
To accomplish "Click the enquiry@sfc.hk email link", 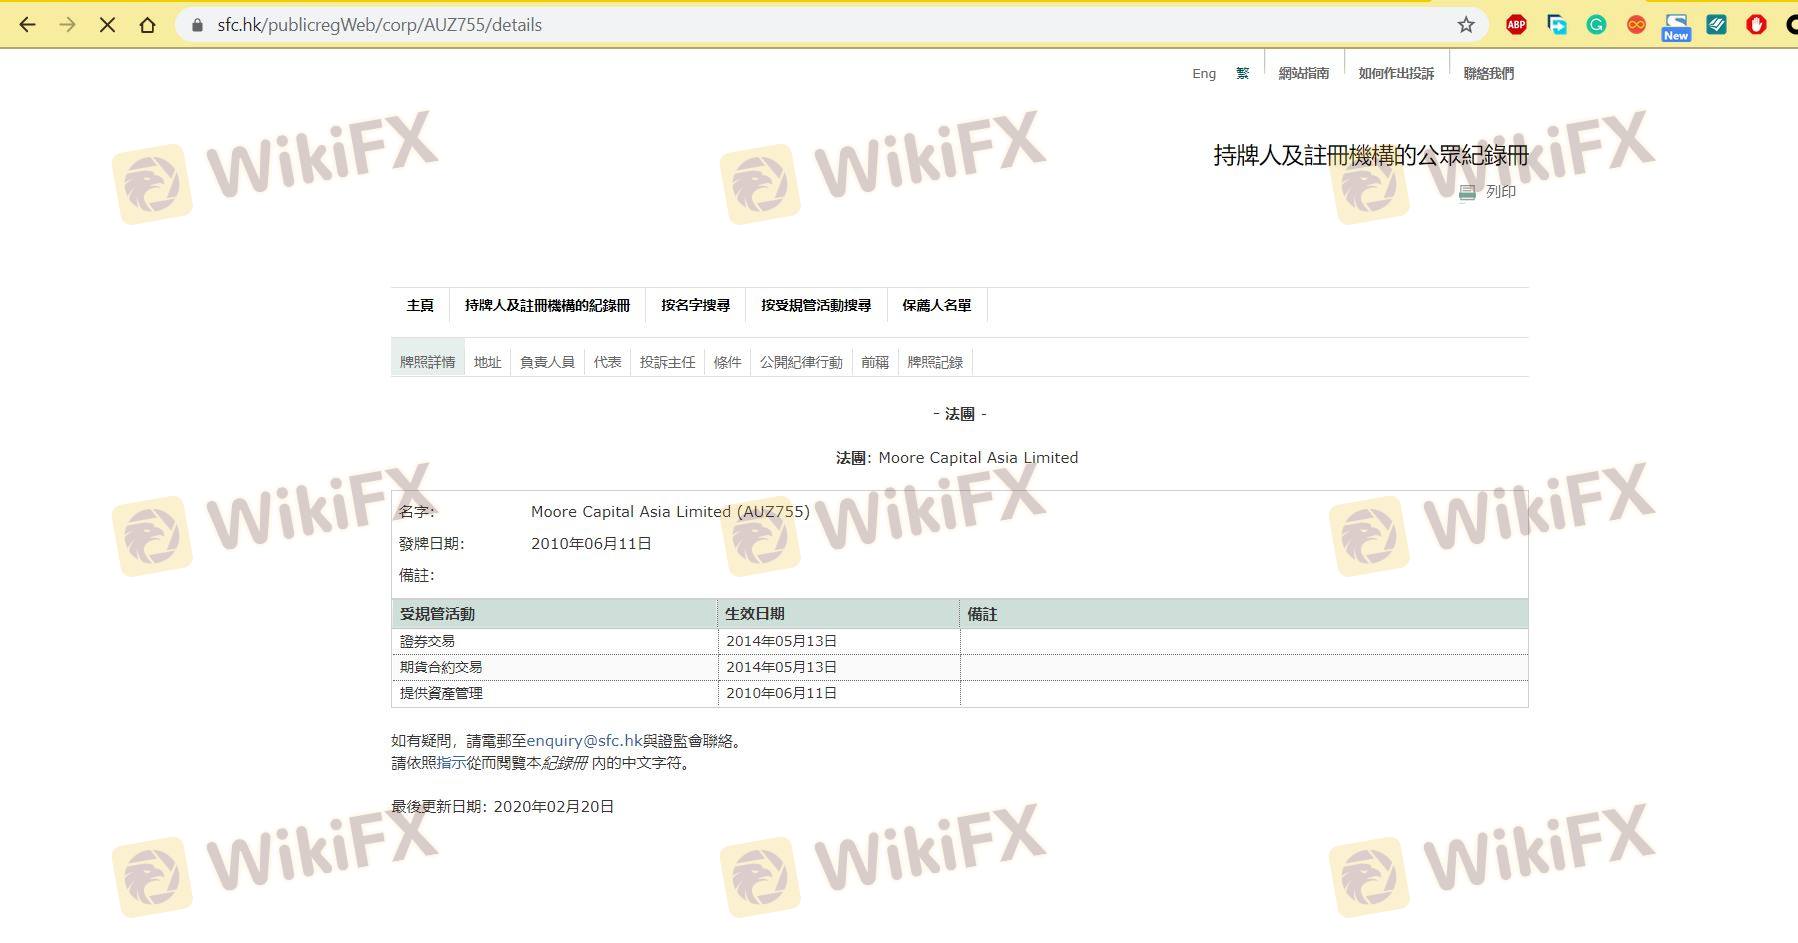I will 584,741.
